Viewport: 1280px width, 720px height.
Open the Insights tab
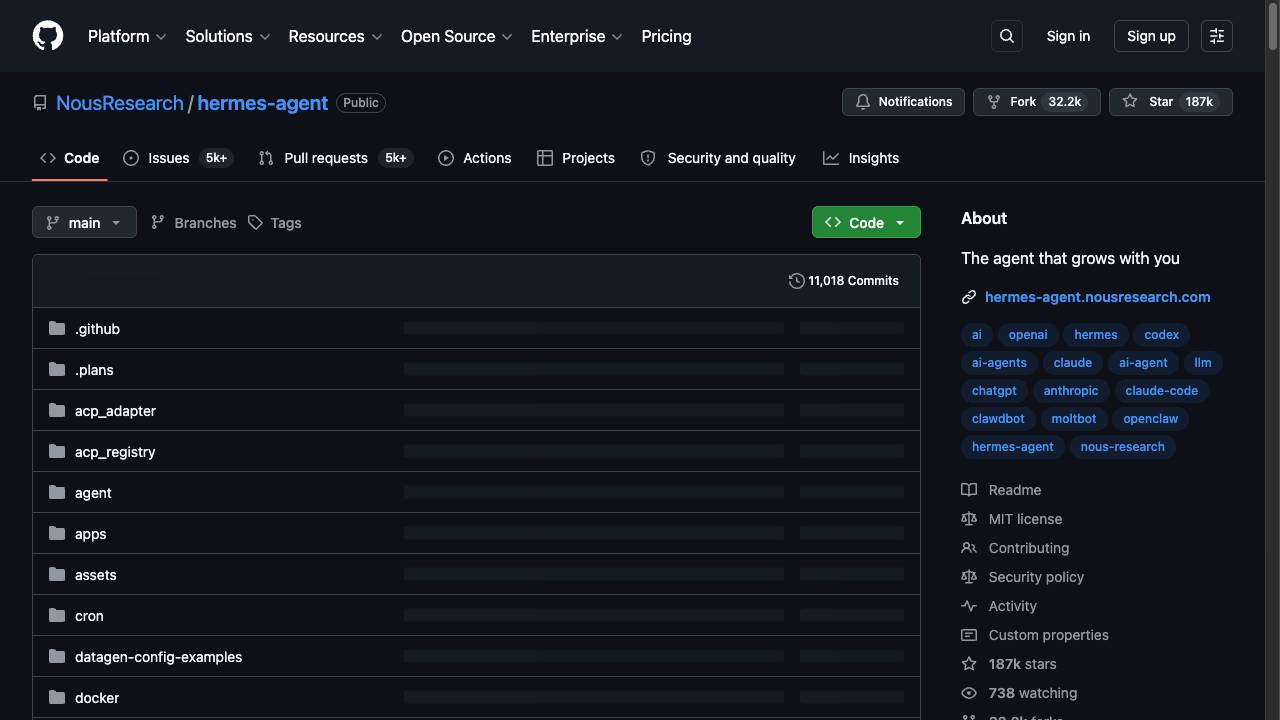(x=861, y=158)
